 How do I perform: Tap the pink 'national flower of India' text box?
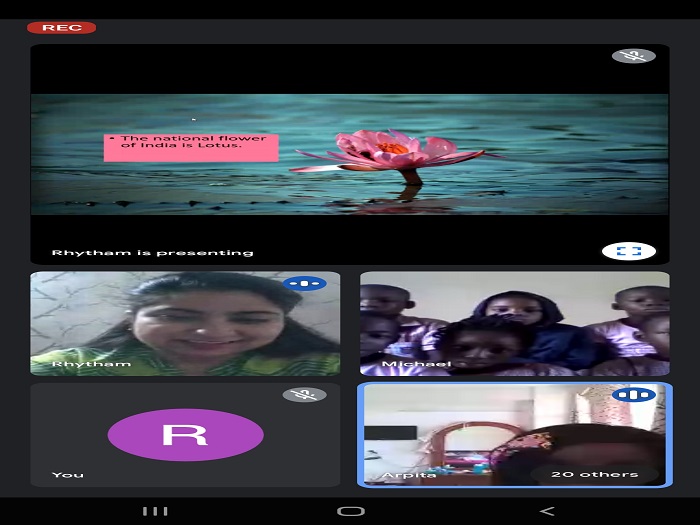pos(191,148)
